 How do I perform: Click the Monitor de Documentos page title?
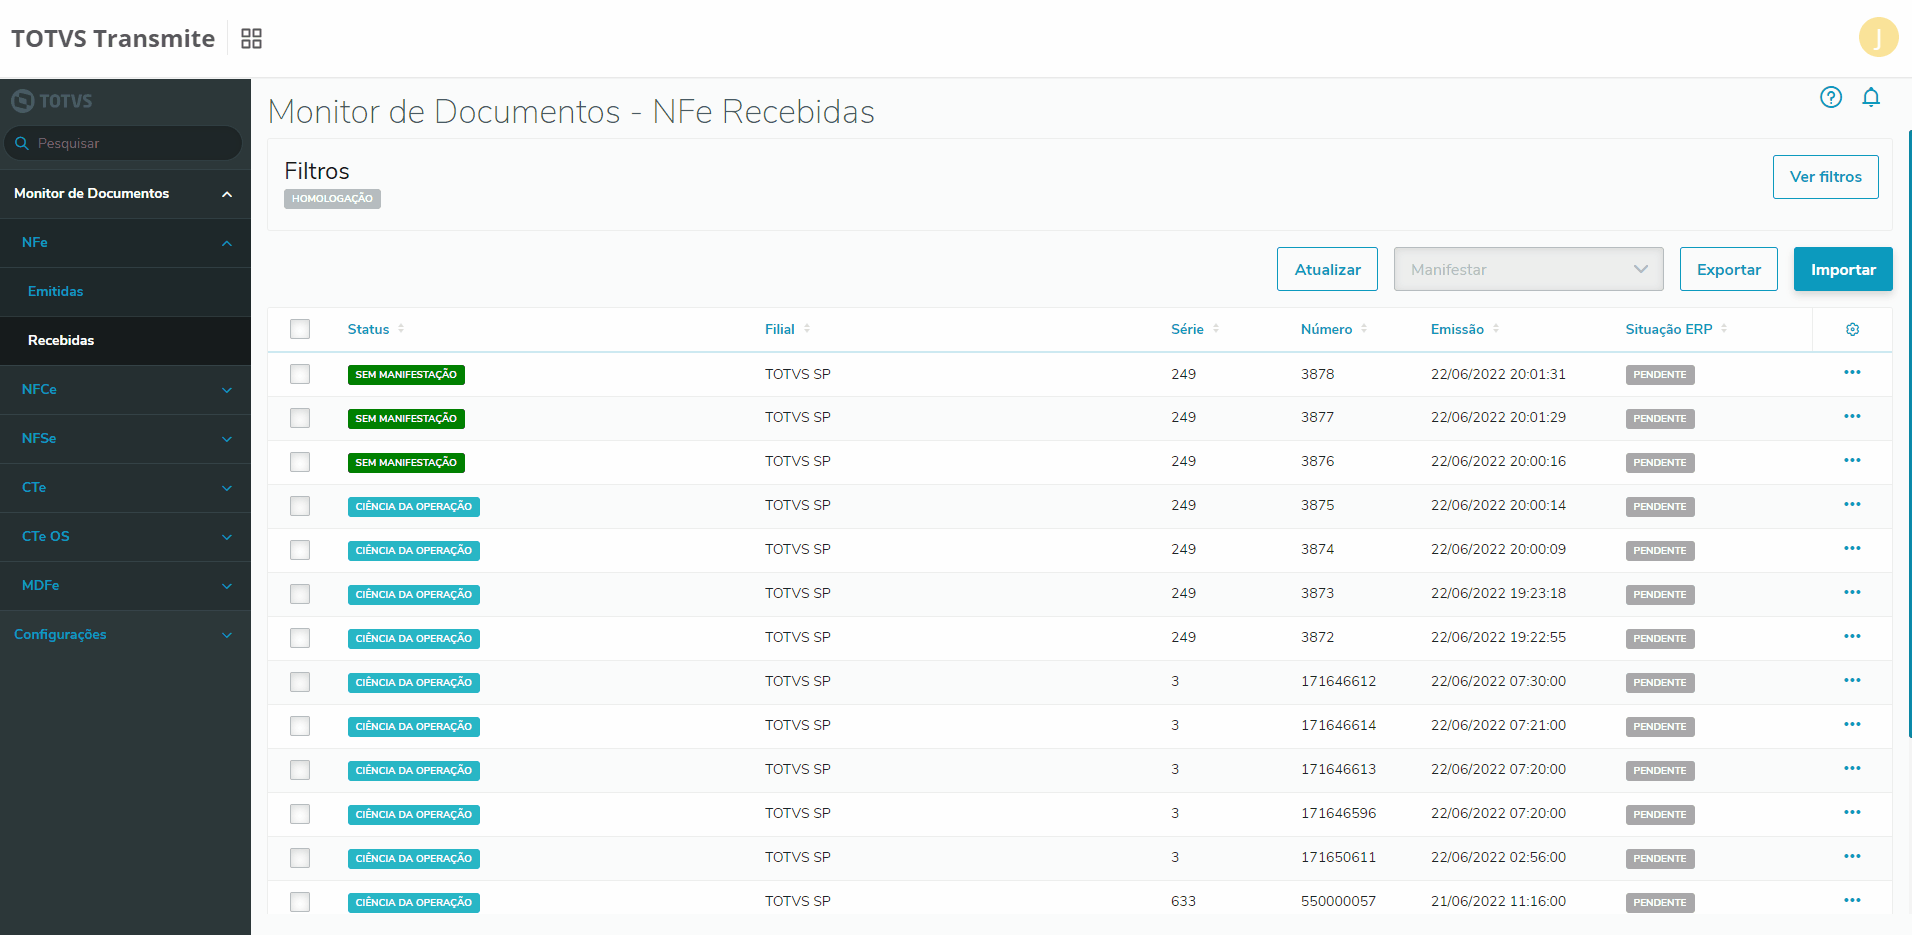point(571,111)
